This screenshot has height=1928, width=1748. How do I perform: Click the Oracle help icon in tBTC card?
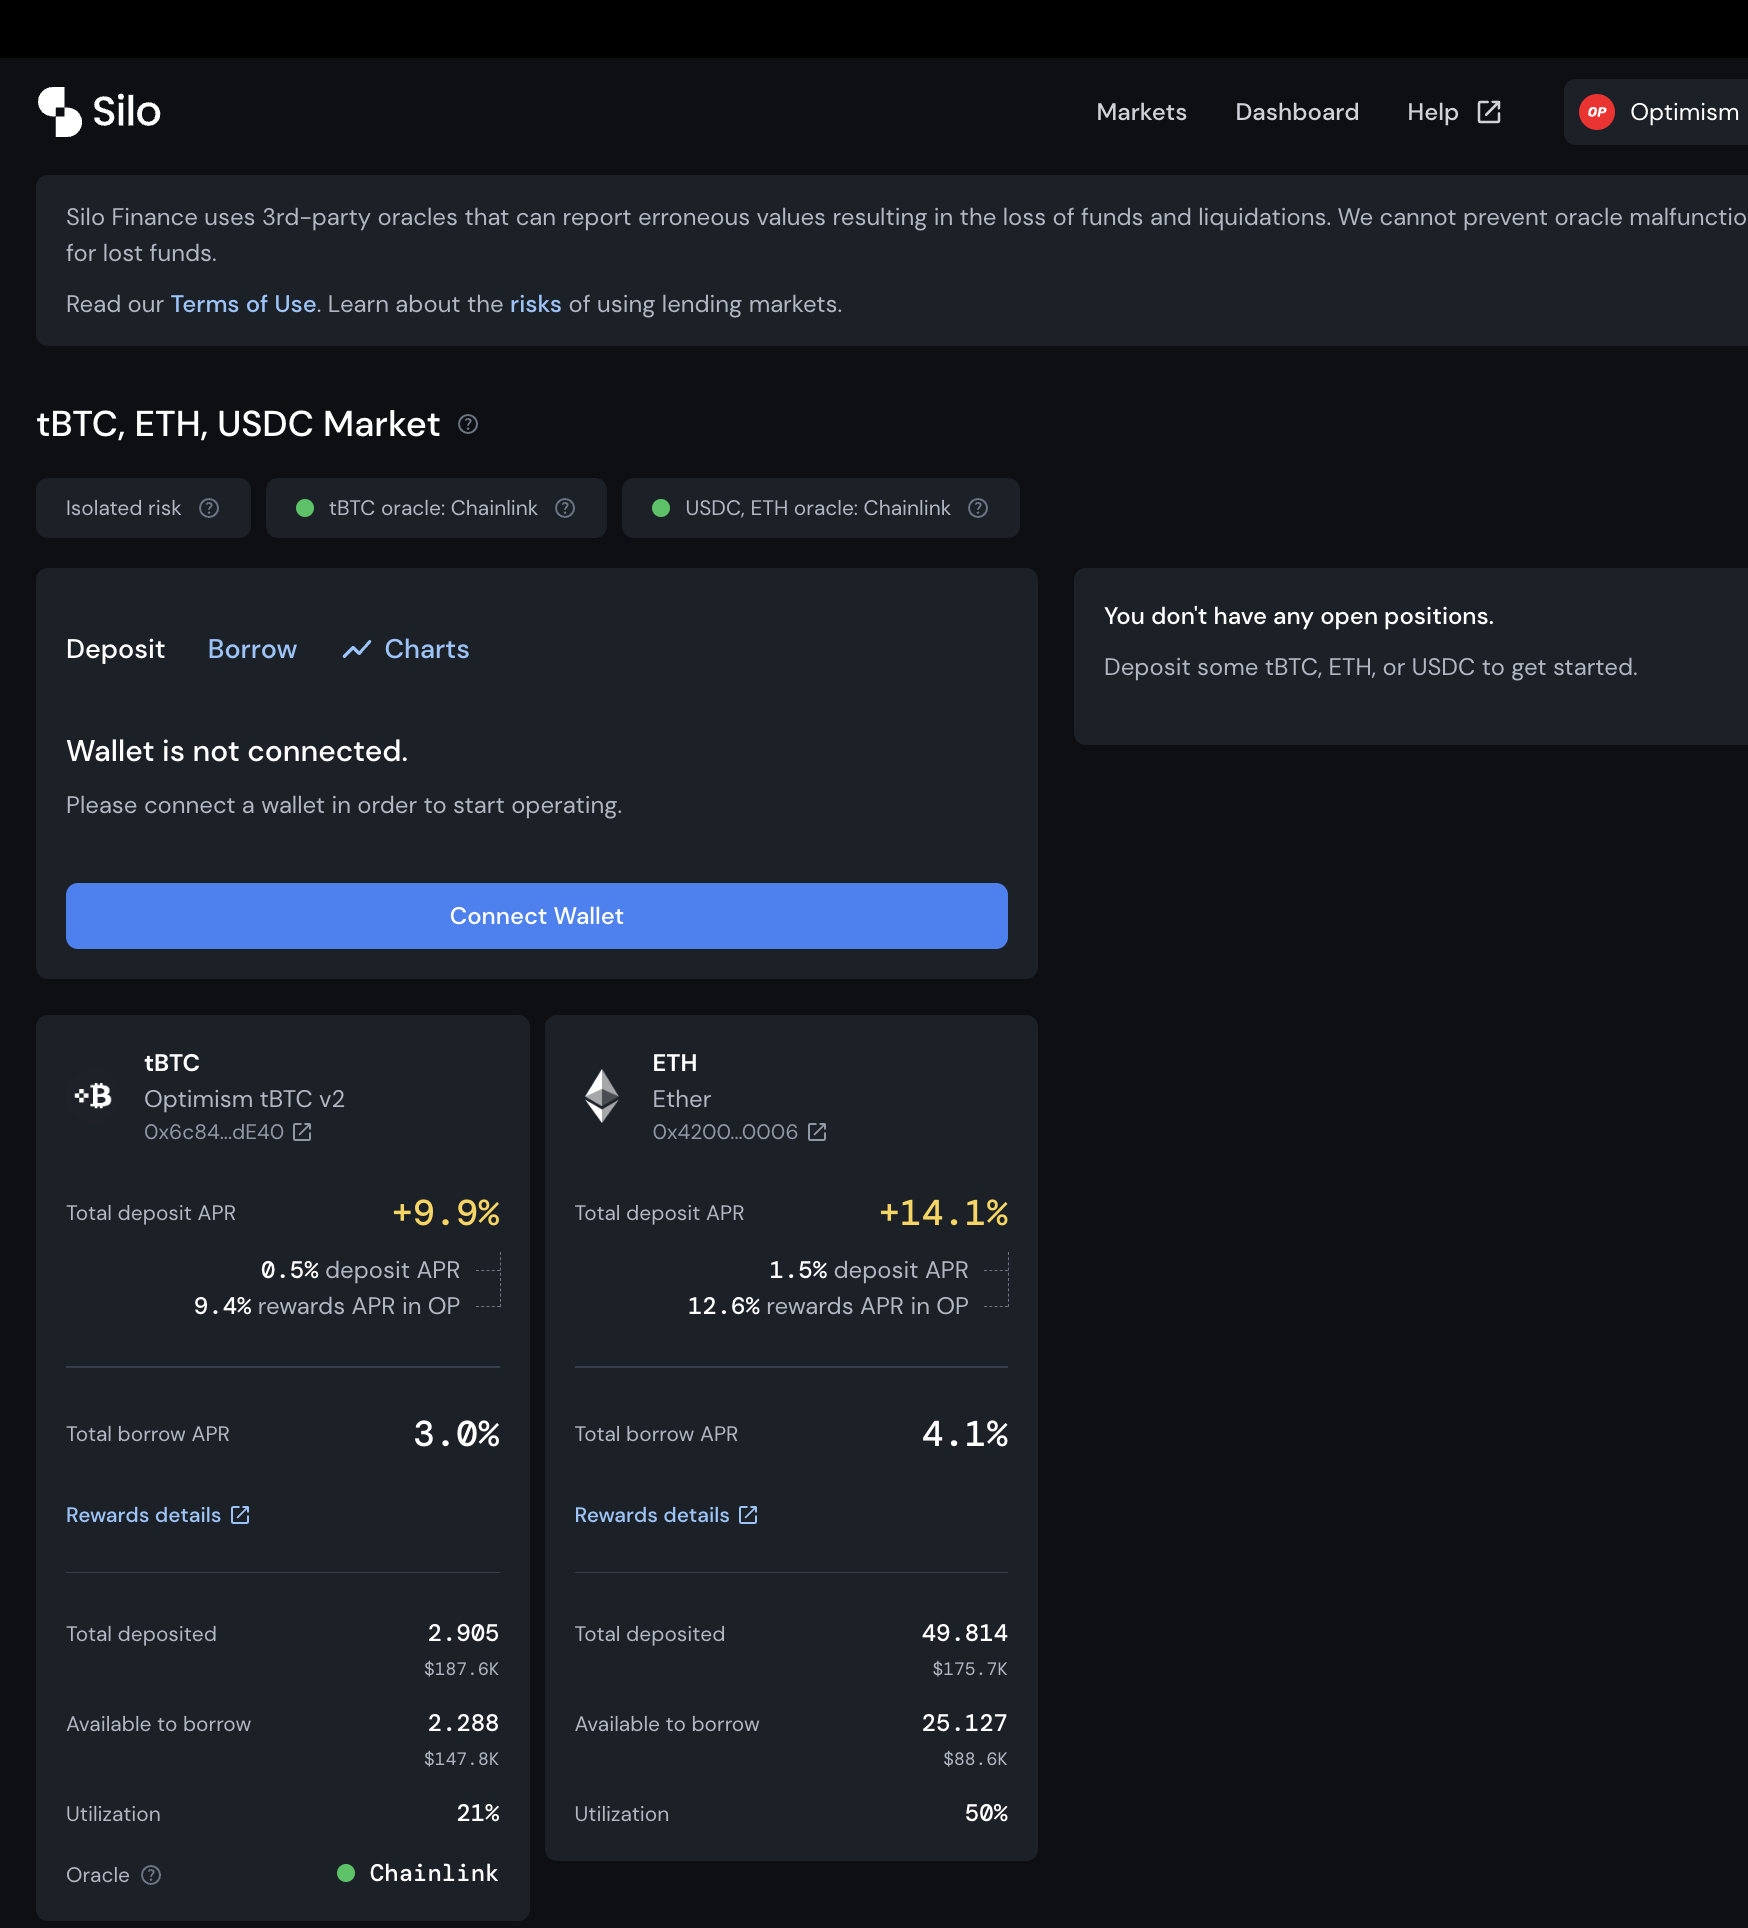151,1875
